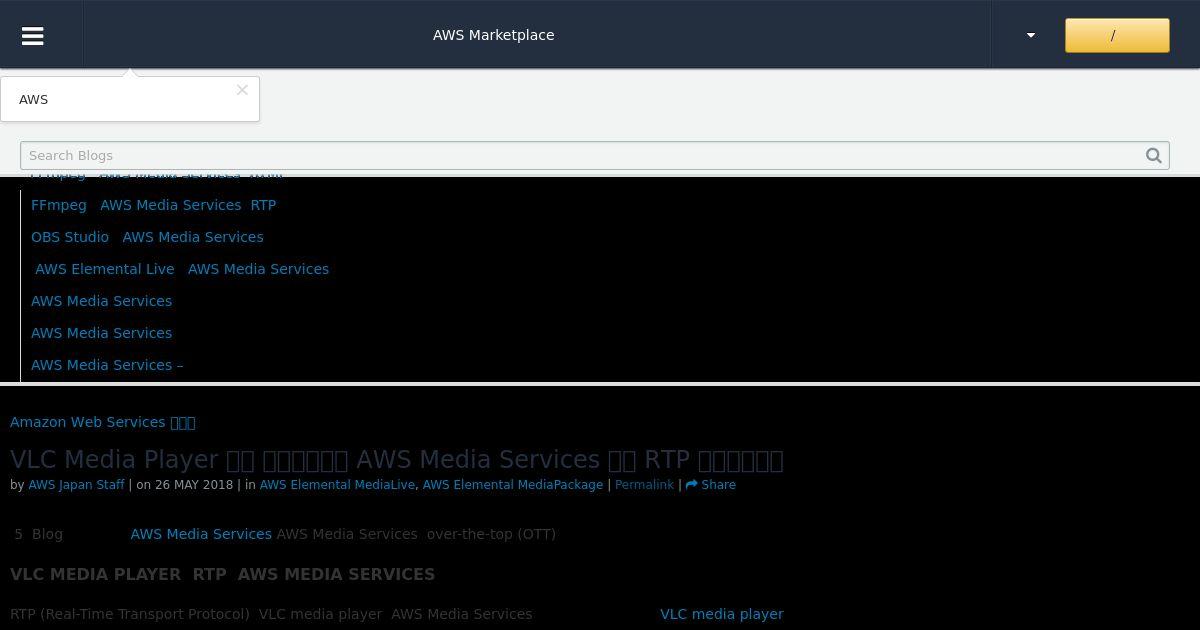Image resolution: width=1200 pixels, height=630 pixels.
Task: Open the VLC media player link
Action: click(x=722, y=614)
